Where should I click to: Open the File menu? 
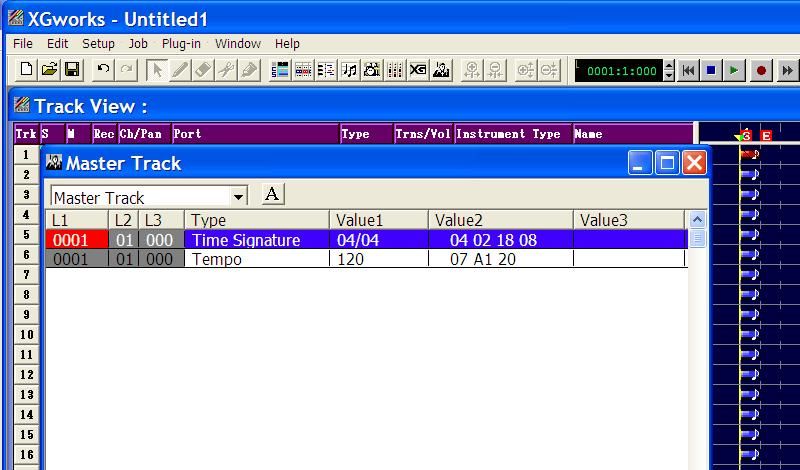pos(22,43)
